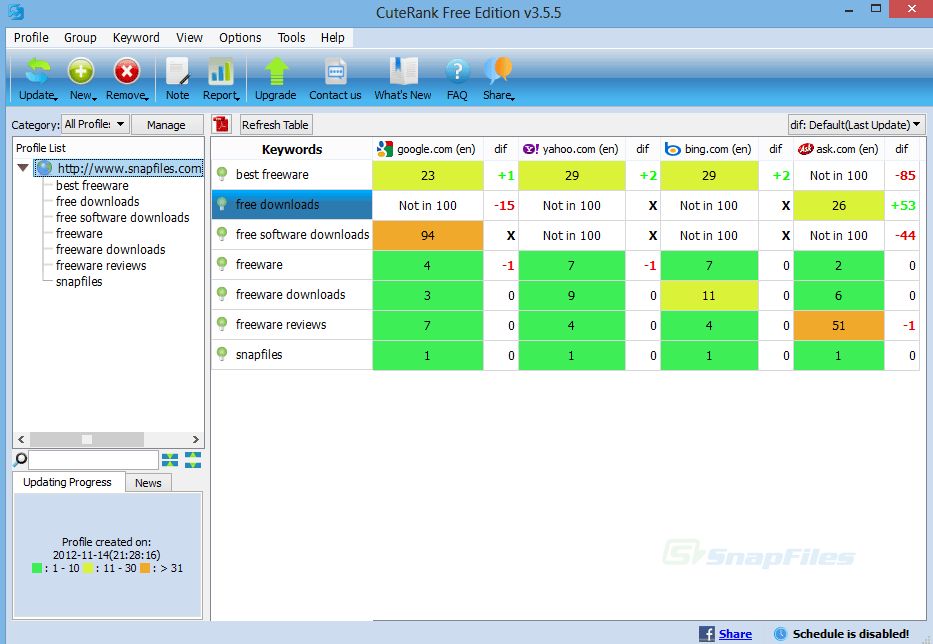Open the New dropdown arrow
This screenshot has height=644, width=933.
tap(95, 98)
